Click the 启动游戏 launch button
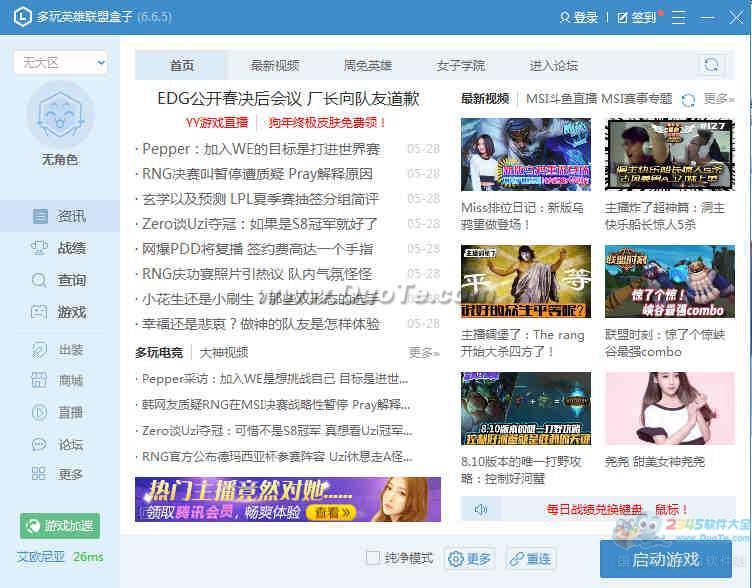 [x=666, y=559]
